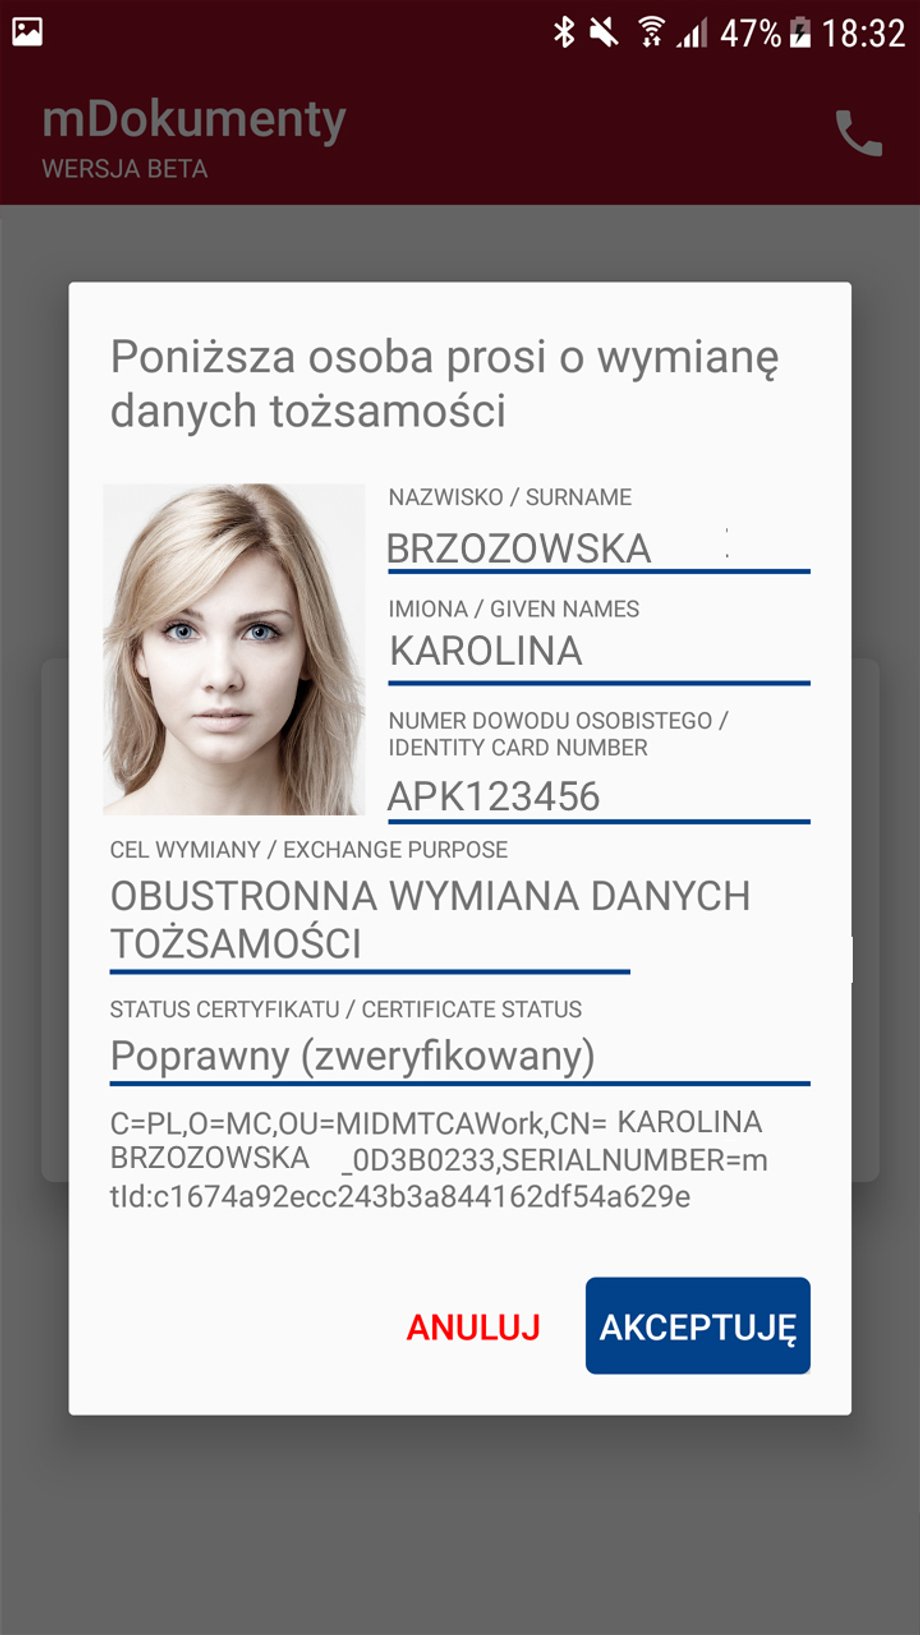Tap the Poprawny (zweryfikowany) certificate status field
The image size is (920, 1635).
[x=460, y=1057]
